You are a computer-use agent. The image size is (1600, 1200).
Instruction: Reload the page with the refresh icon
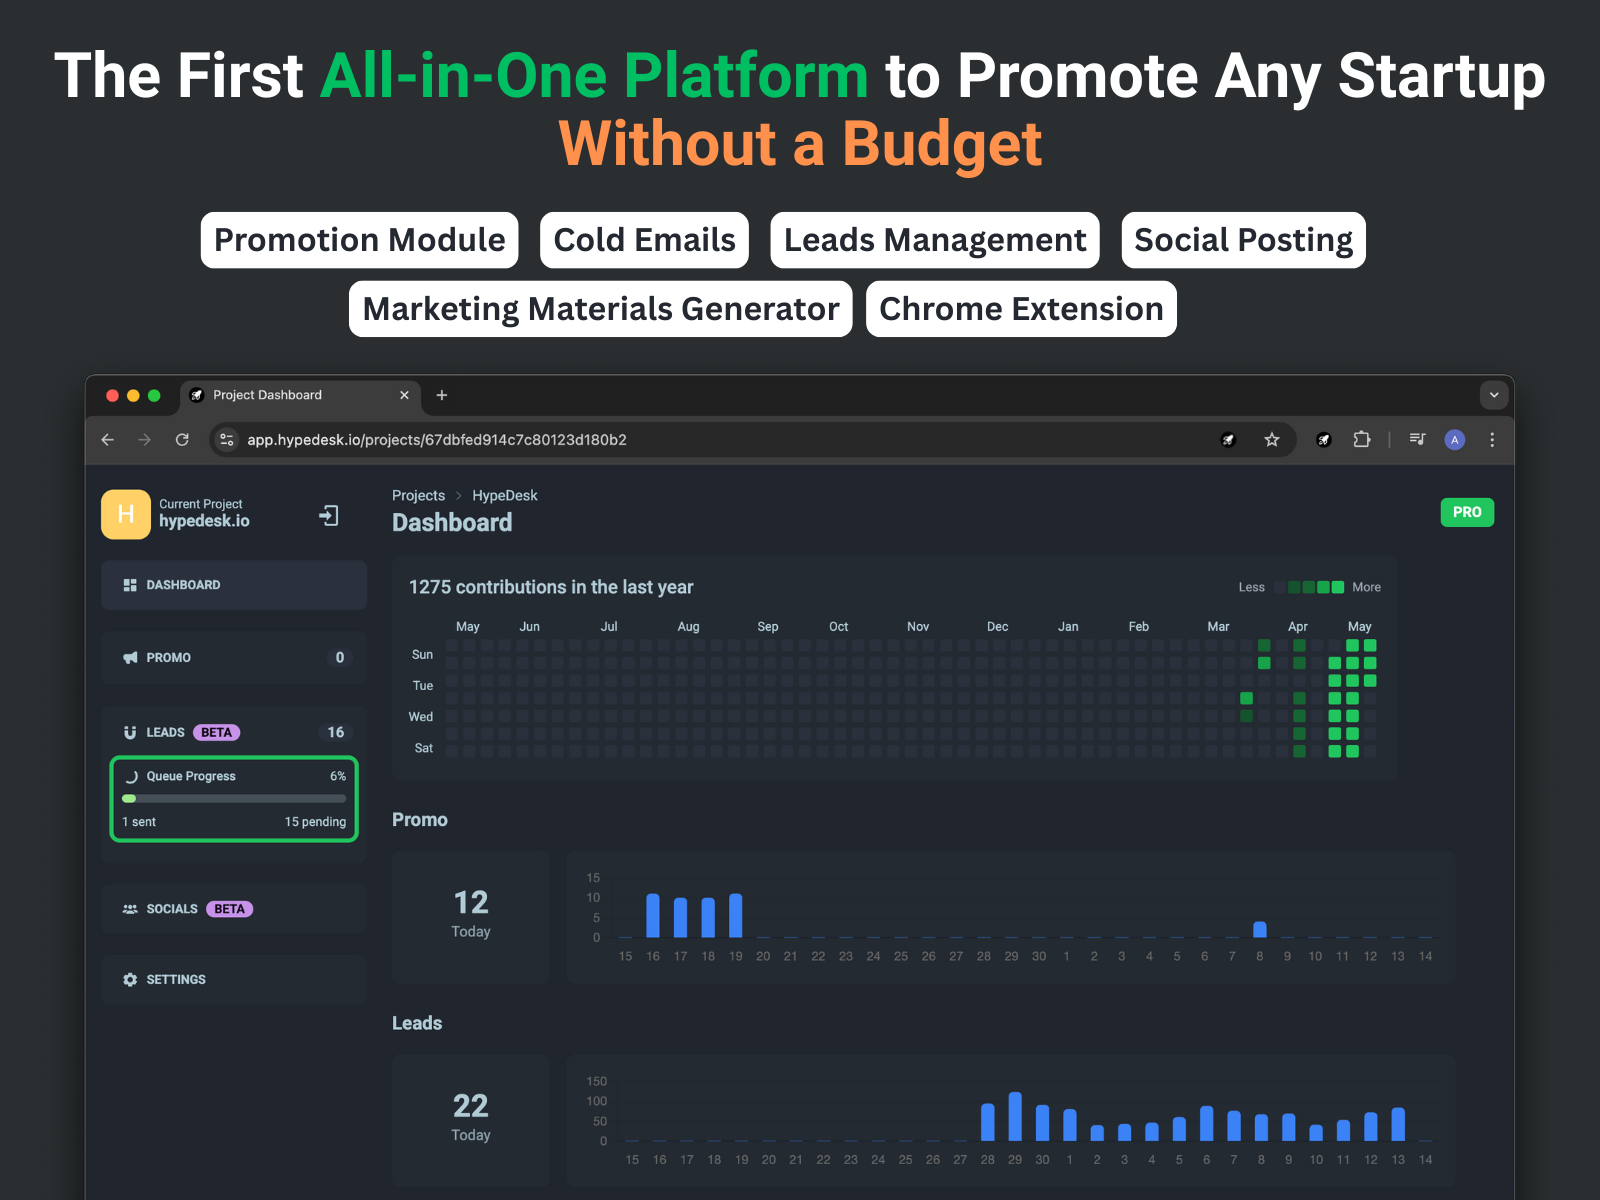click(x=182, y=440)
